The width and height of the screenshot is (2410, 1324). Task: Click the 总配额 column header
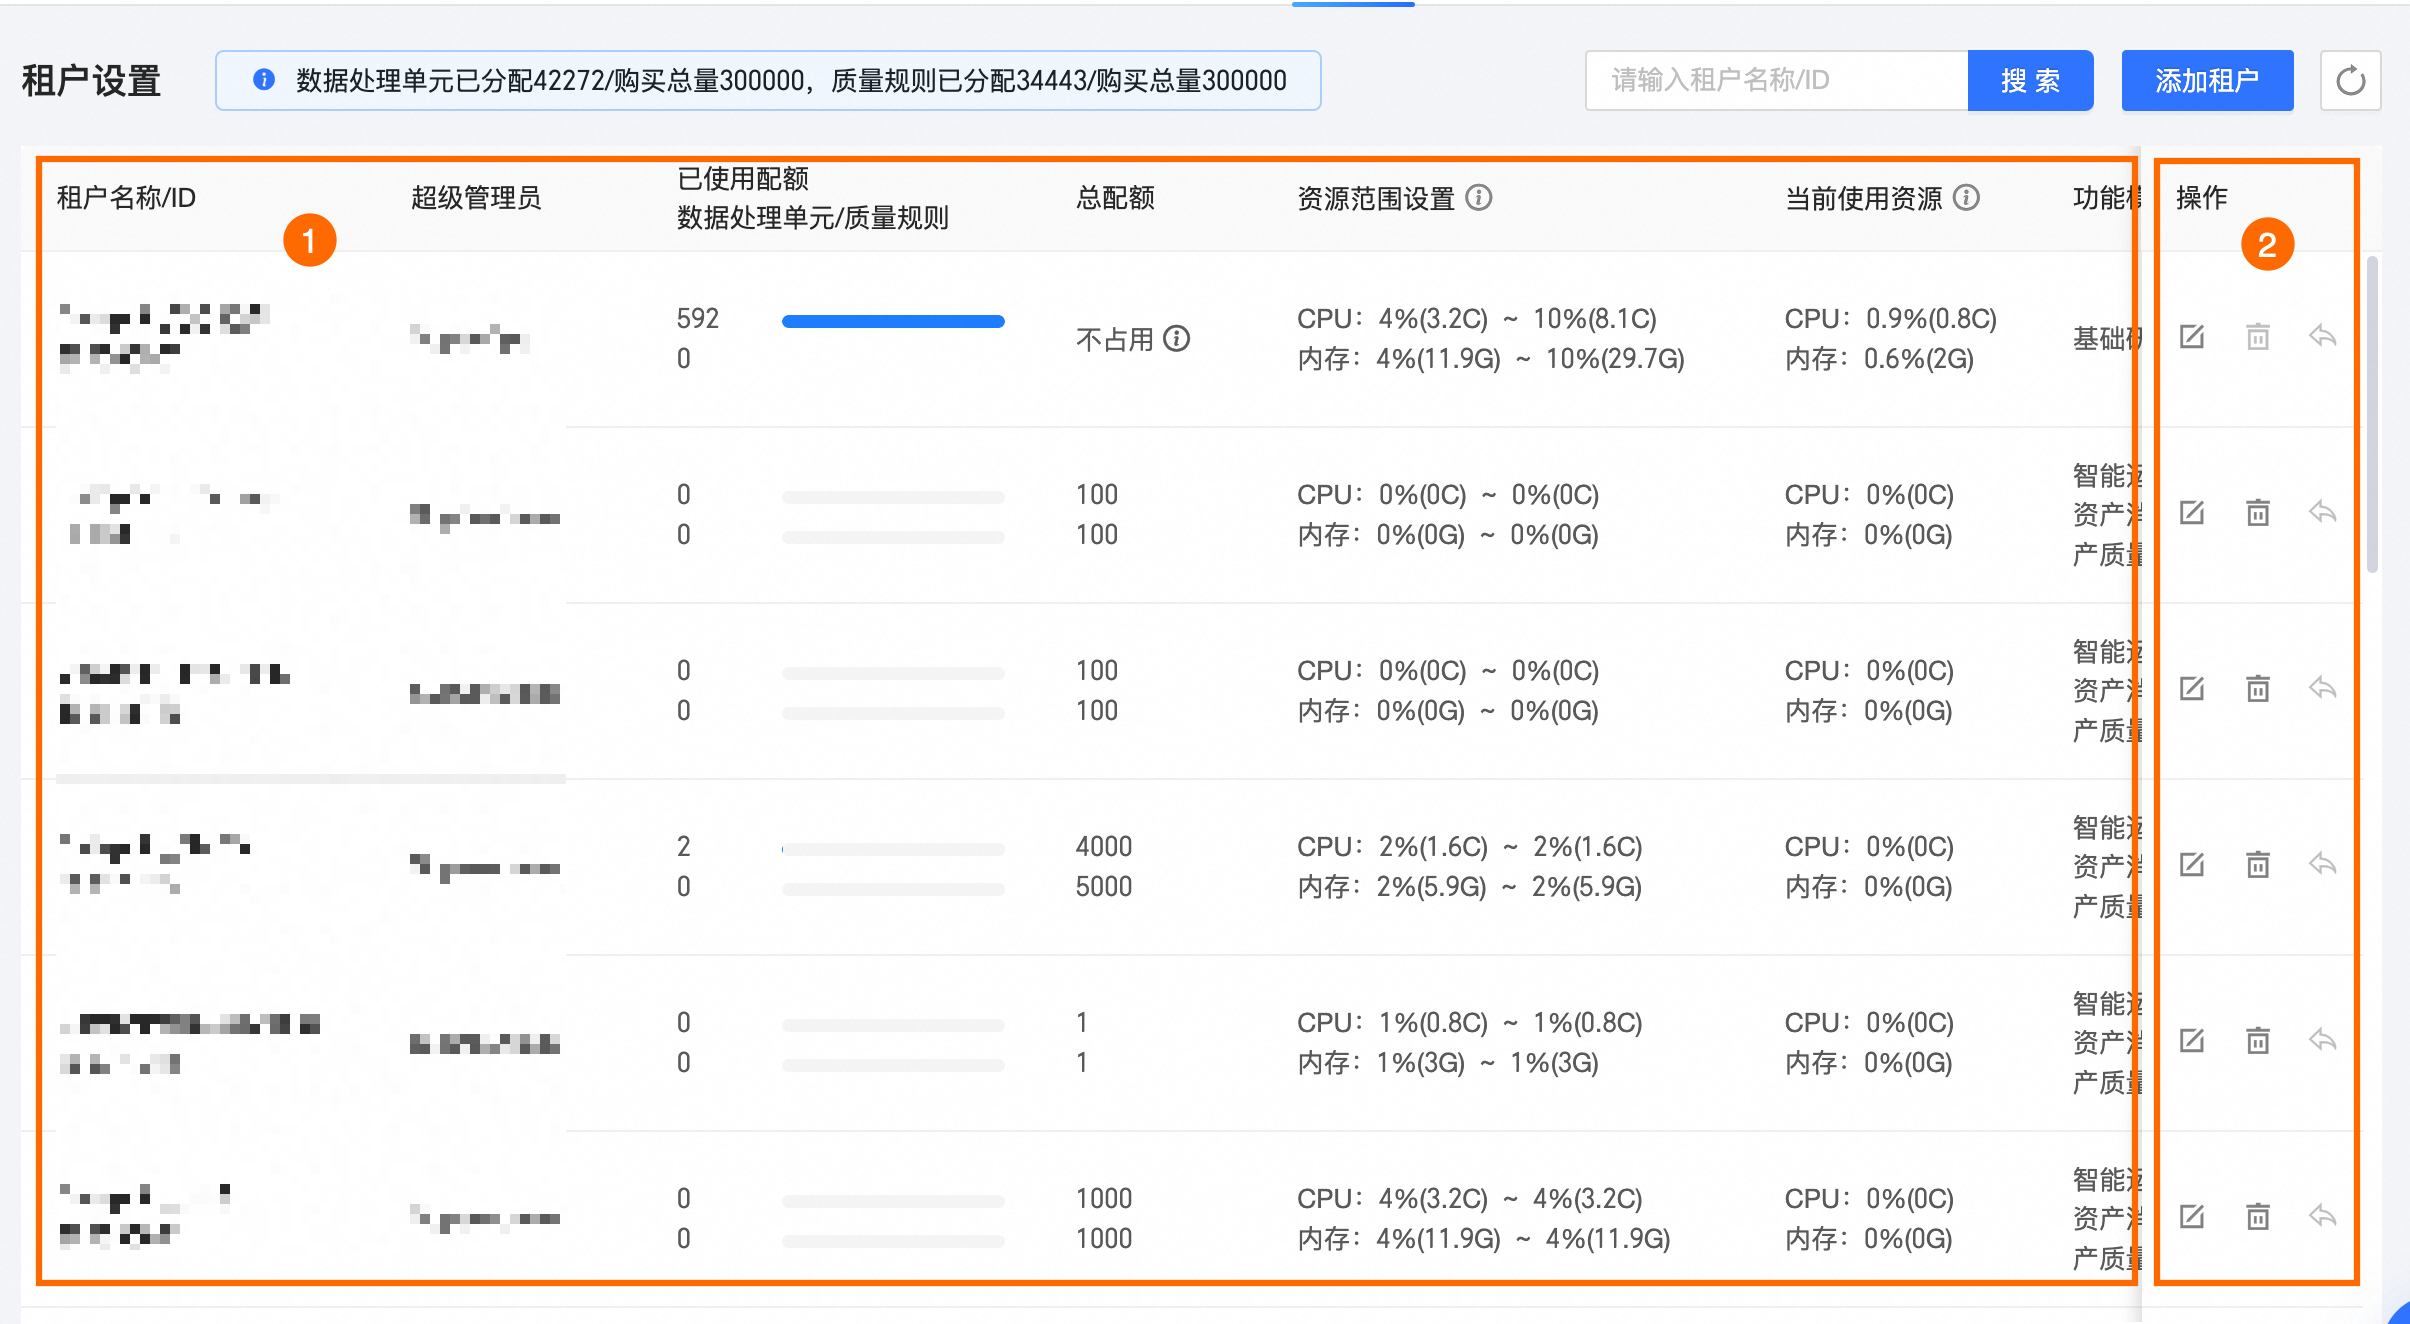[1115, 198]
